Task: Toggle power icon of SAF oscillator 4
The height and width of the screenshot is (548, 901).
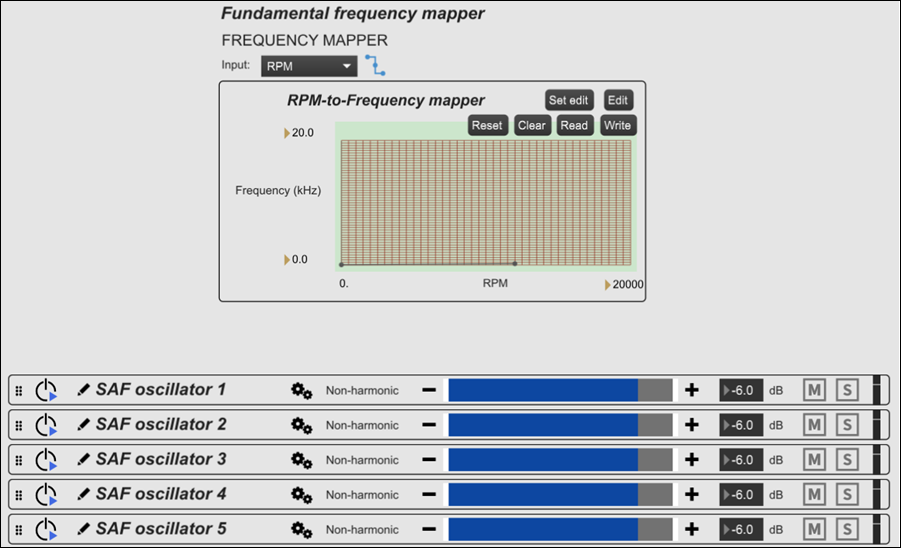Action: [x=46, y=495]
